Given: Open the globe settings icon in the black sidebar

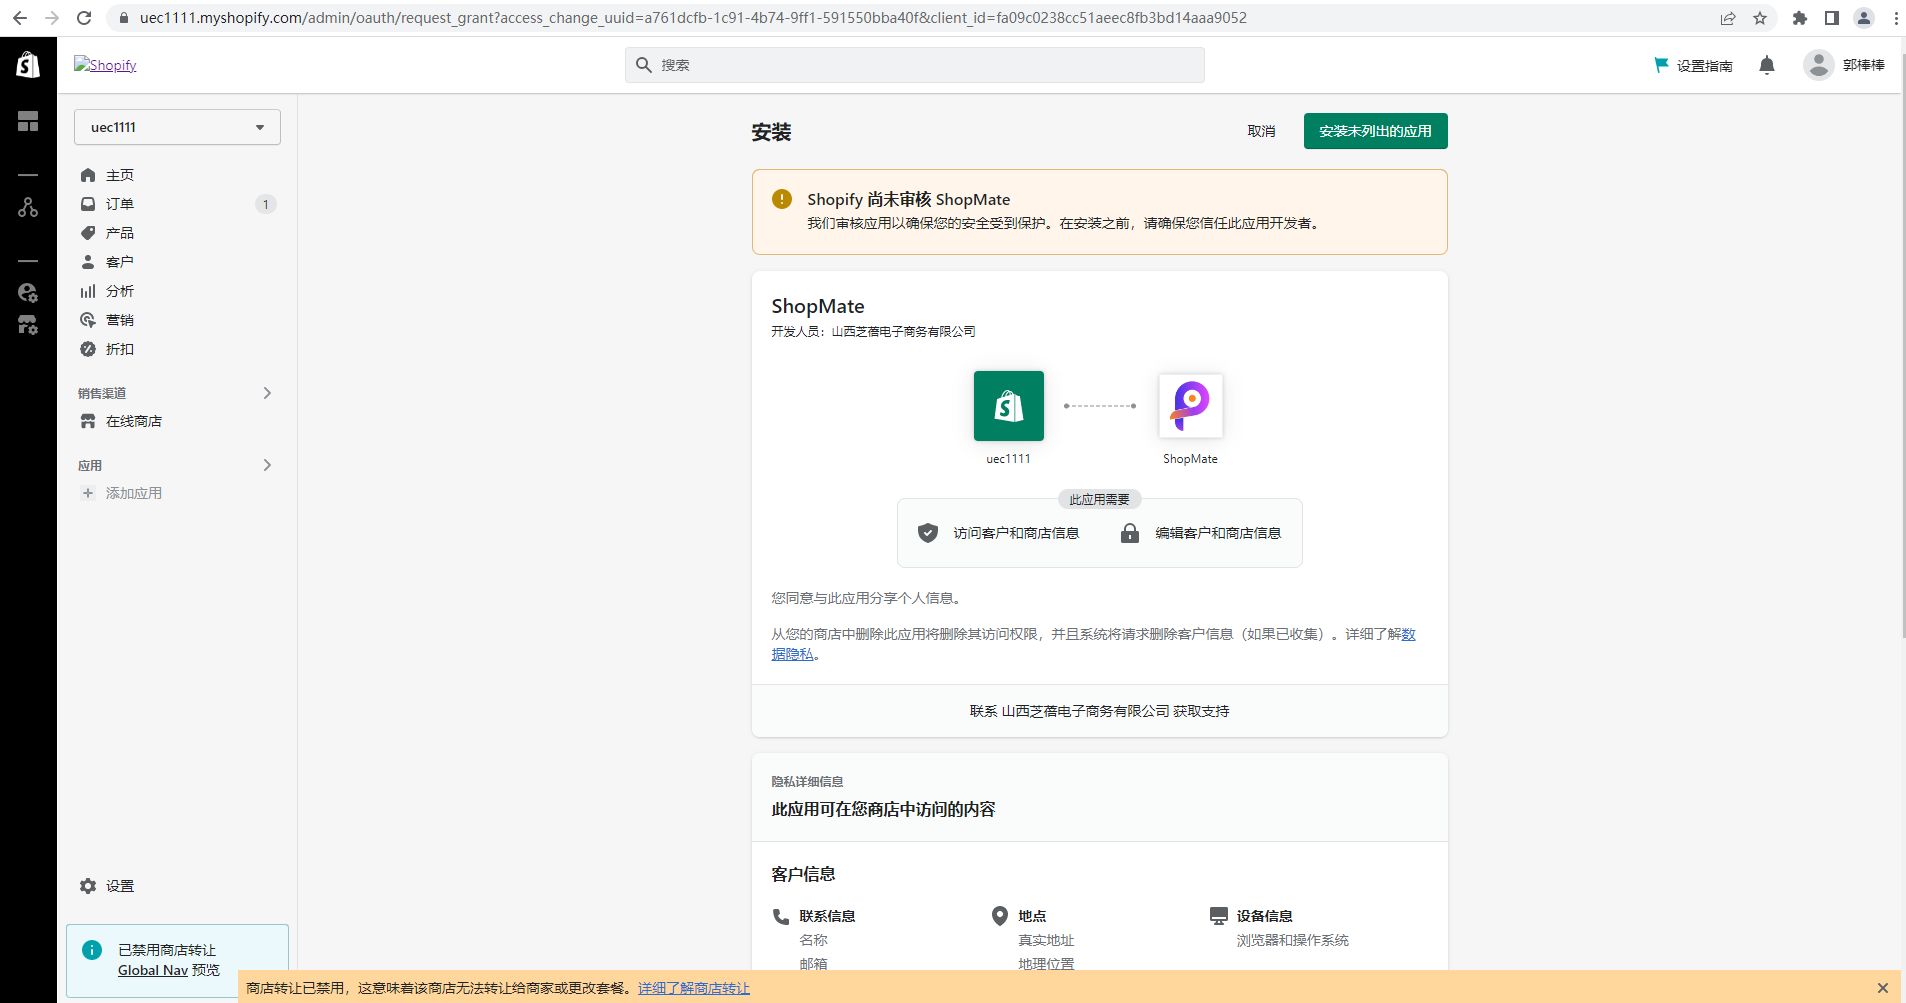Looking at the screenshot, I should click(x=28, y=292).
